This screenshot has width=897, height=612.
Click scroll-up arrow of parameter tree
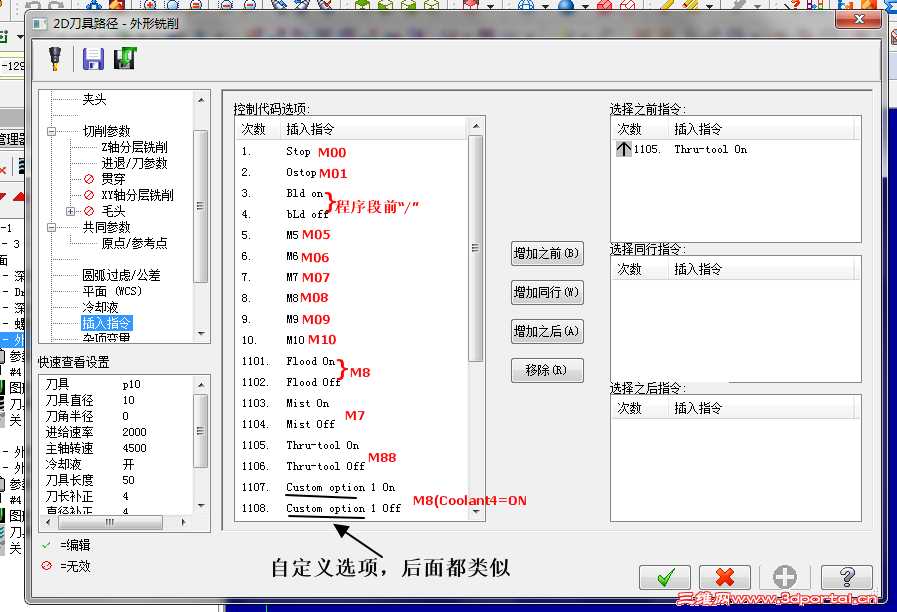(201, 100)
